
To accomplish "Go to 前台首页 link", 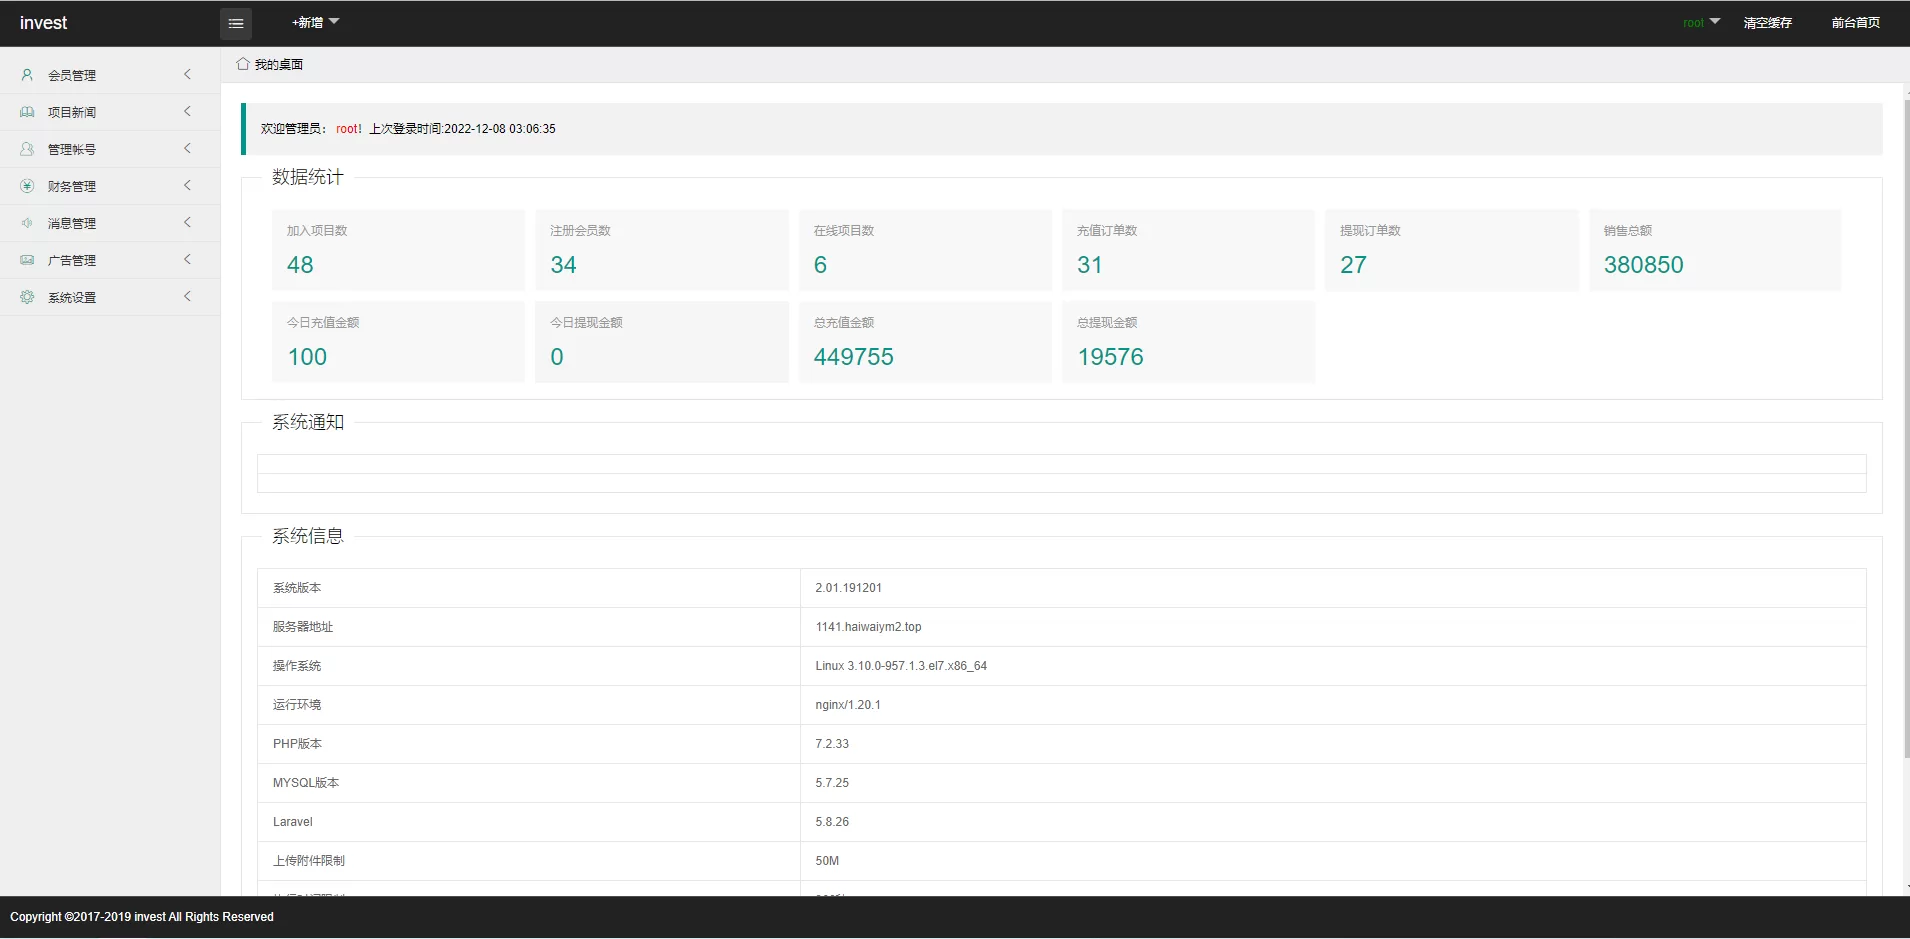I will 1855,22.
